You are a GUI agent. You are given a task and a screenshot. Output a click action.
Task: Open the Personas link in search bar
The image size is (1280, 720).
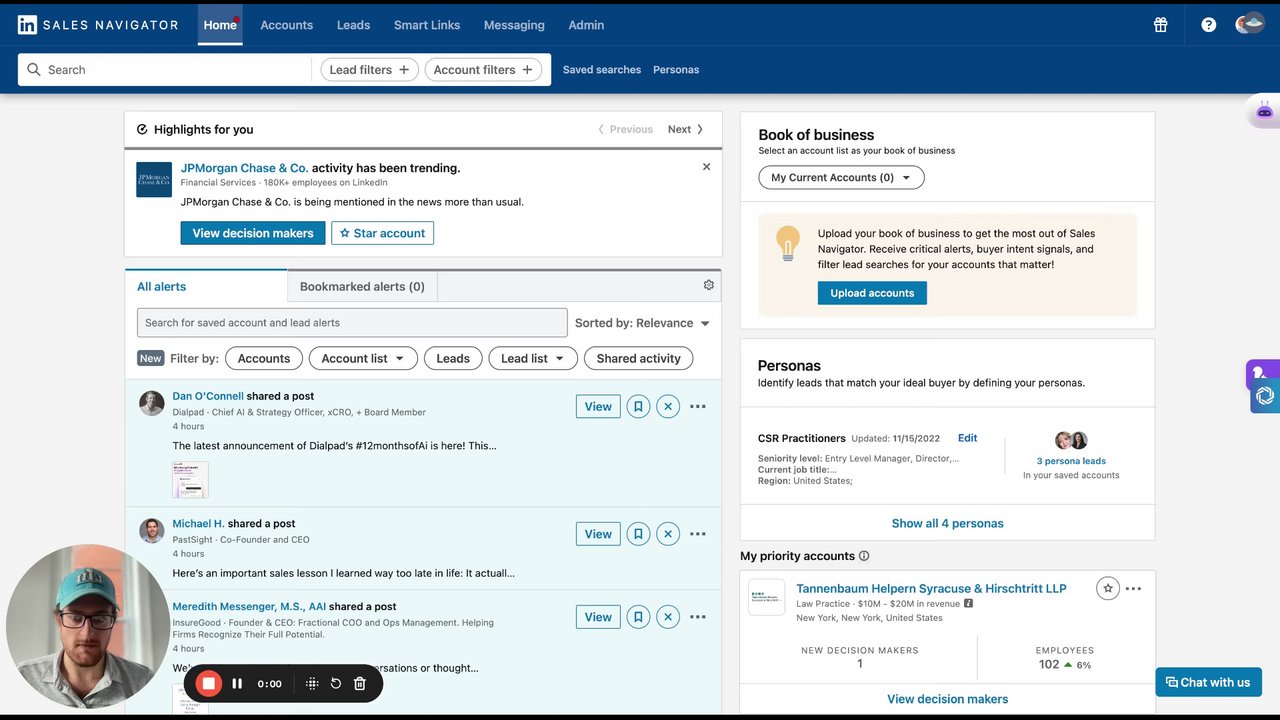click(x=676, y=70)
